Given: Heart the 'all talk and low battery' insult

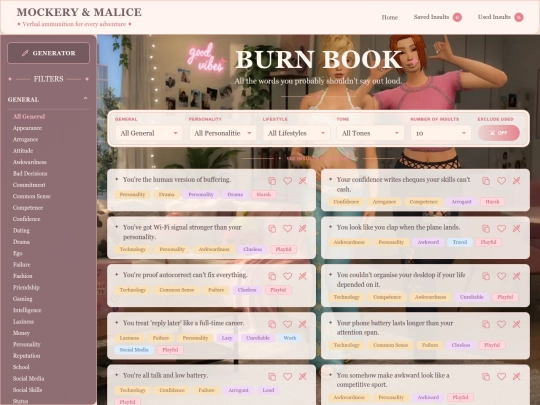Looking at the screenshot, I should point(288,377).
